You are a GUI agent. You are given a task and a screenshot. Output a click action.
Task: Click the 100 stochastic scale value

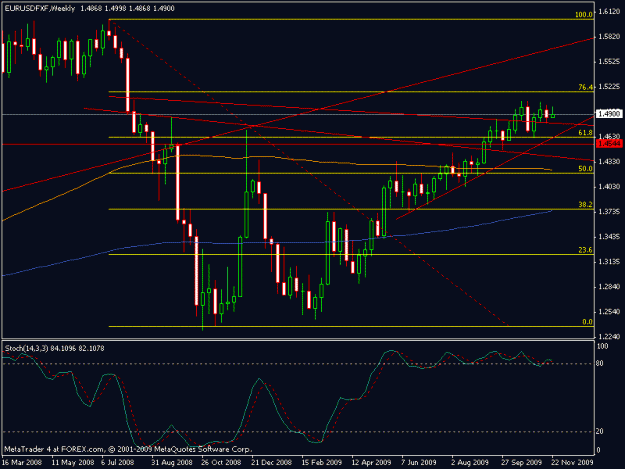602,346
